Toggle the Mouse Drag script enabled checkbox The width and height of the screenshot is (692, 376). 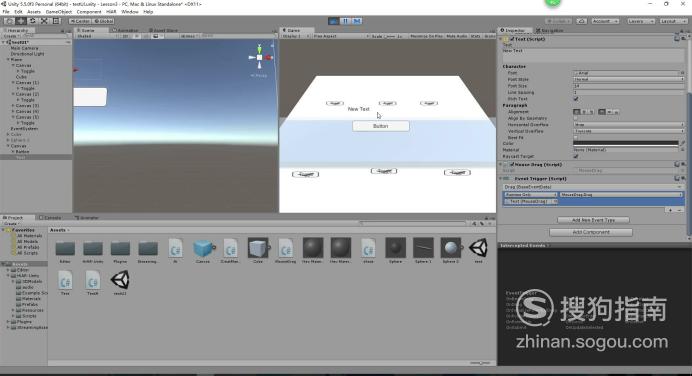pos(512,164)
